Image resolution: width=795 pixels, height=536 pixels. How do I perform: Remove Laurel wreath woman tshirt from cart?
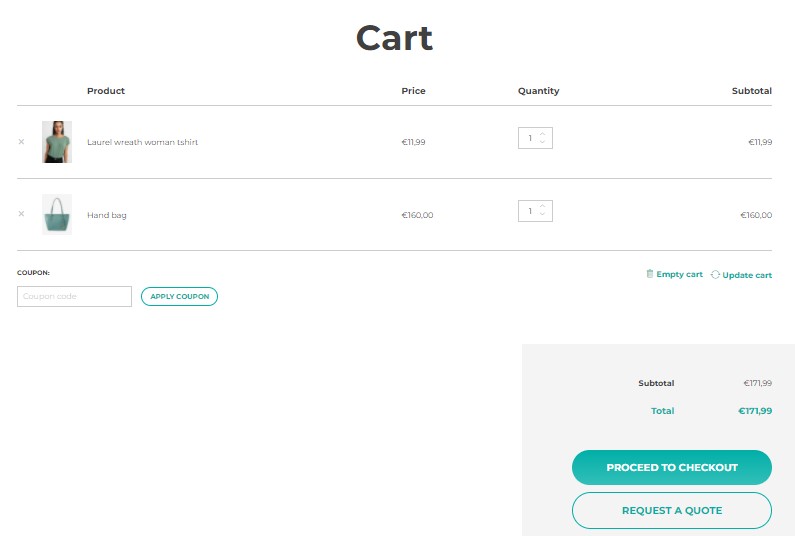[x=21, y=142]
